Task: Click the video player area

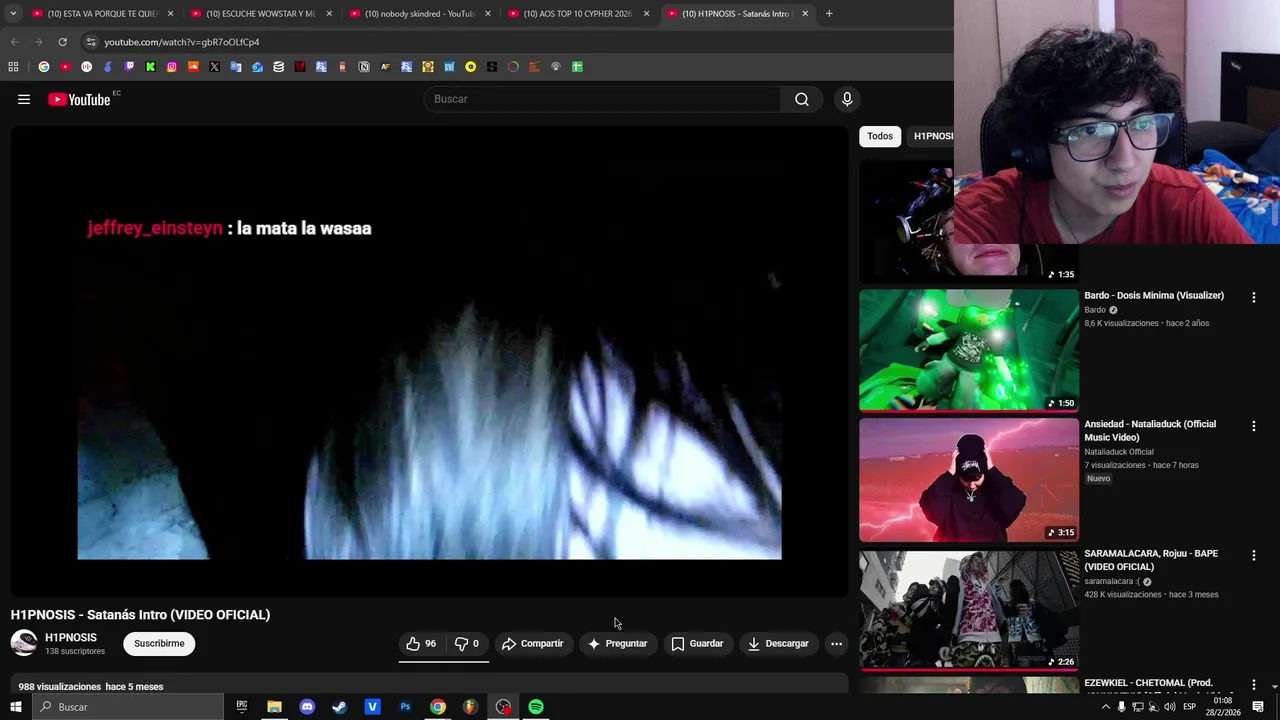Action: pos(429,362)
